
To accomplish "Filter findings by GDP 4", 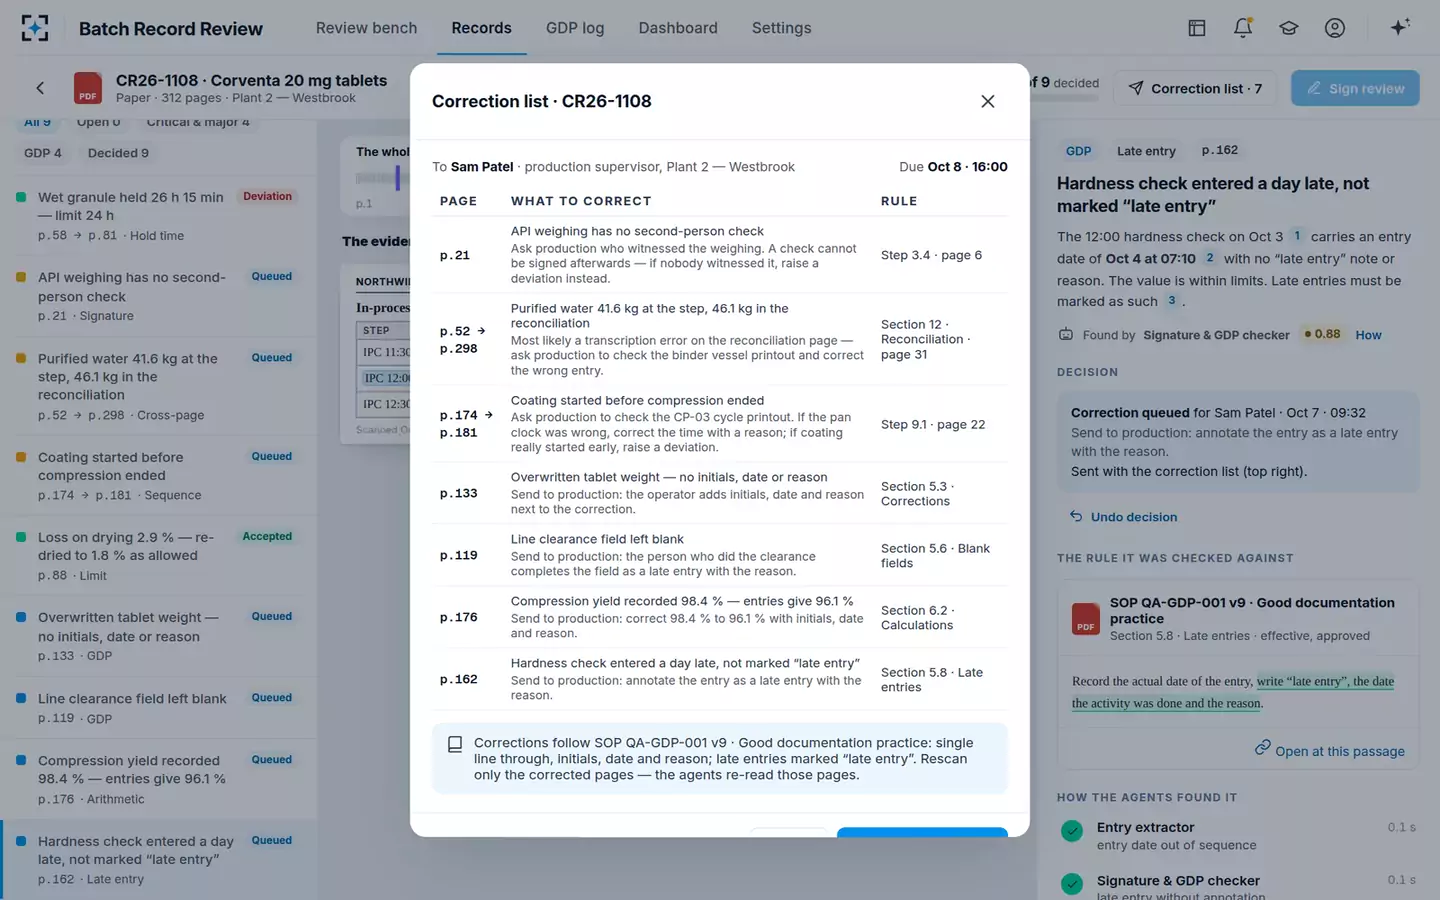I will pos(43,153).
